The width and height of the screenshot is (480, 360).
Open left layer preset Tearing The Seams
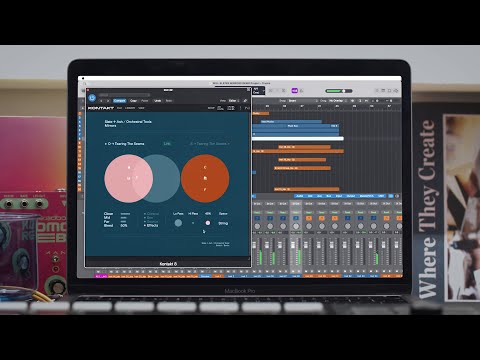[124, 144]
